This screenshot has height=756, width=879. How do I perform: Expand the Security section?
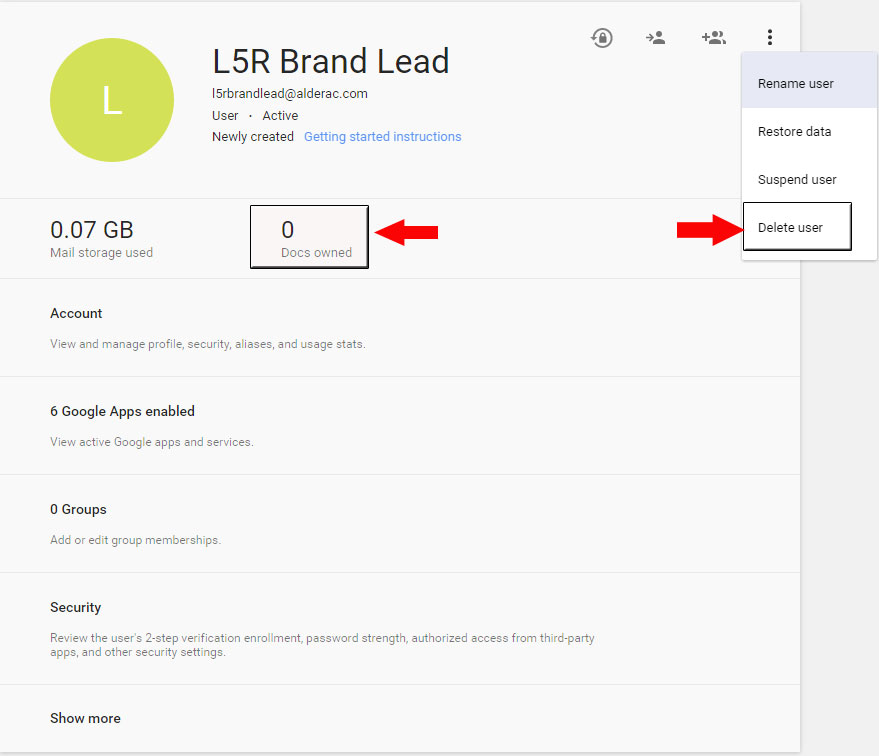[400, 628]
